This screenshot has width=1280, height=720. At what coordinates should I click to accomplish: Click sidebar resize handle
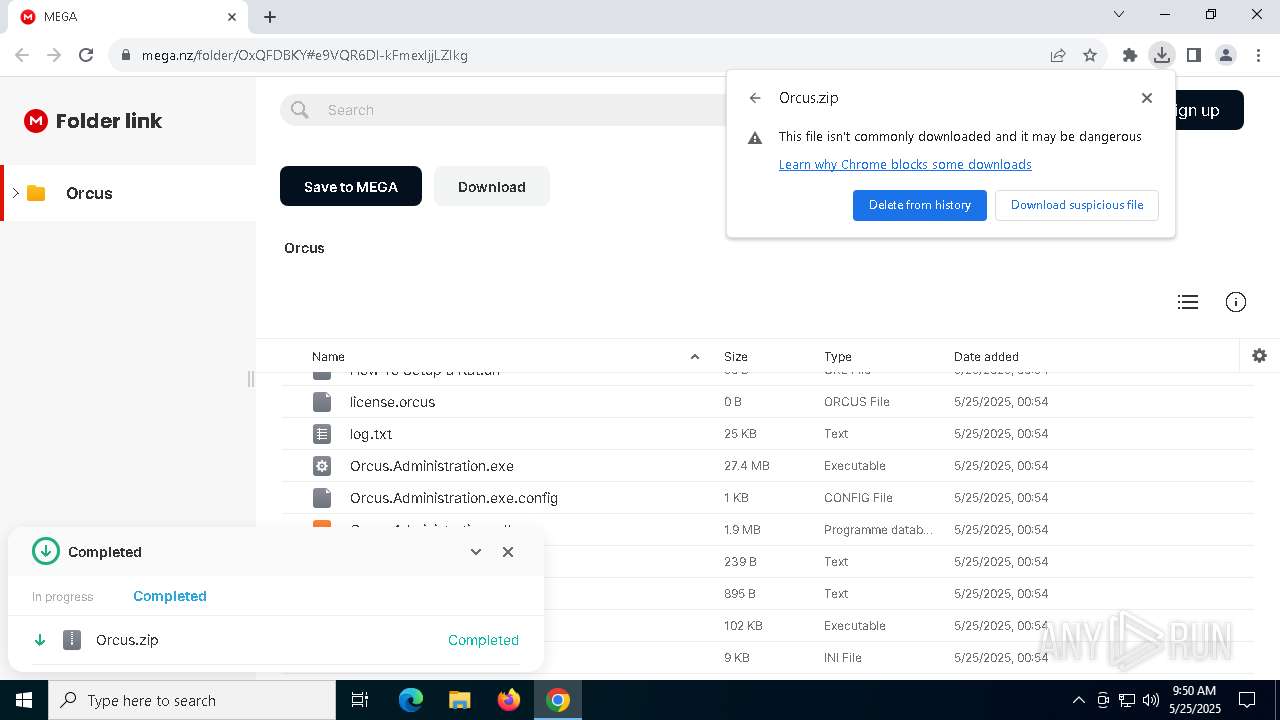[x=251, y=379]
